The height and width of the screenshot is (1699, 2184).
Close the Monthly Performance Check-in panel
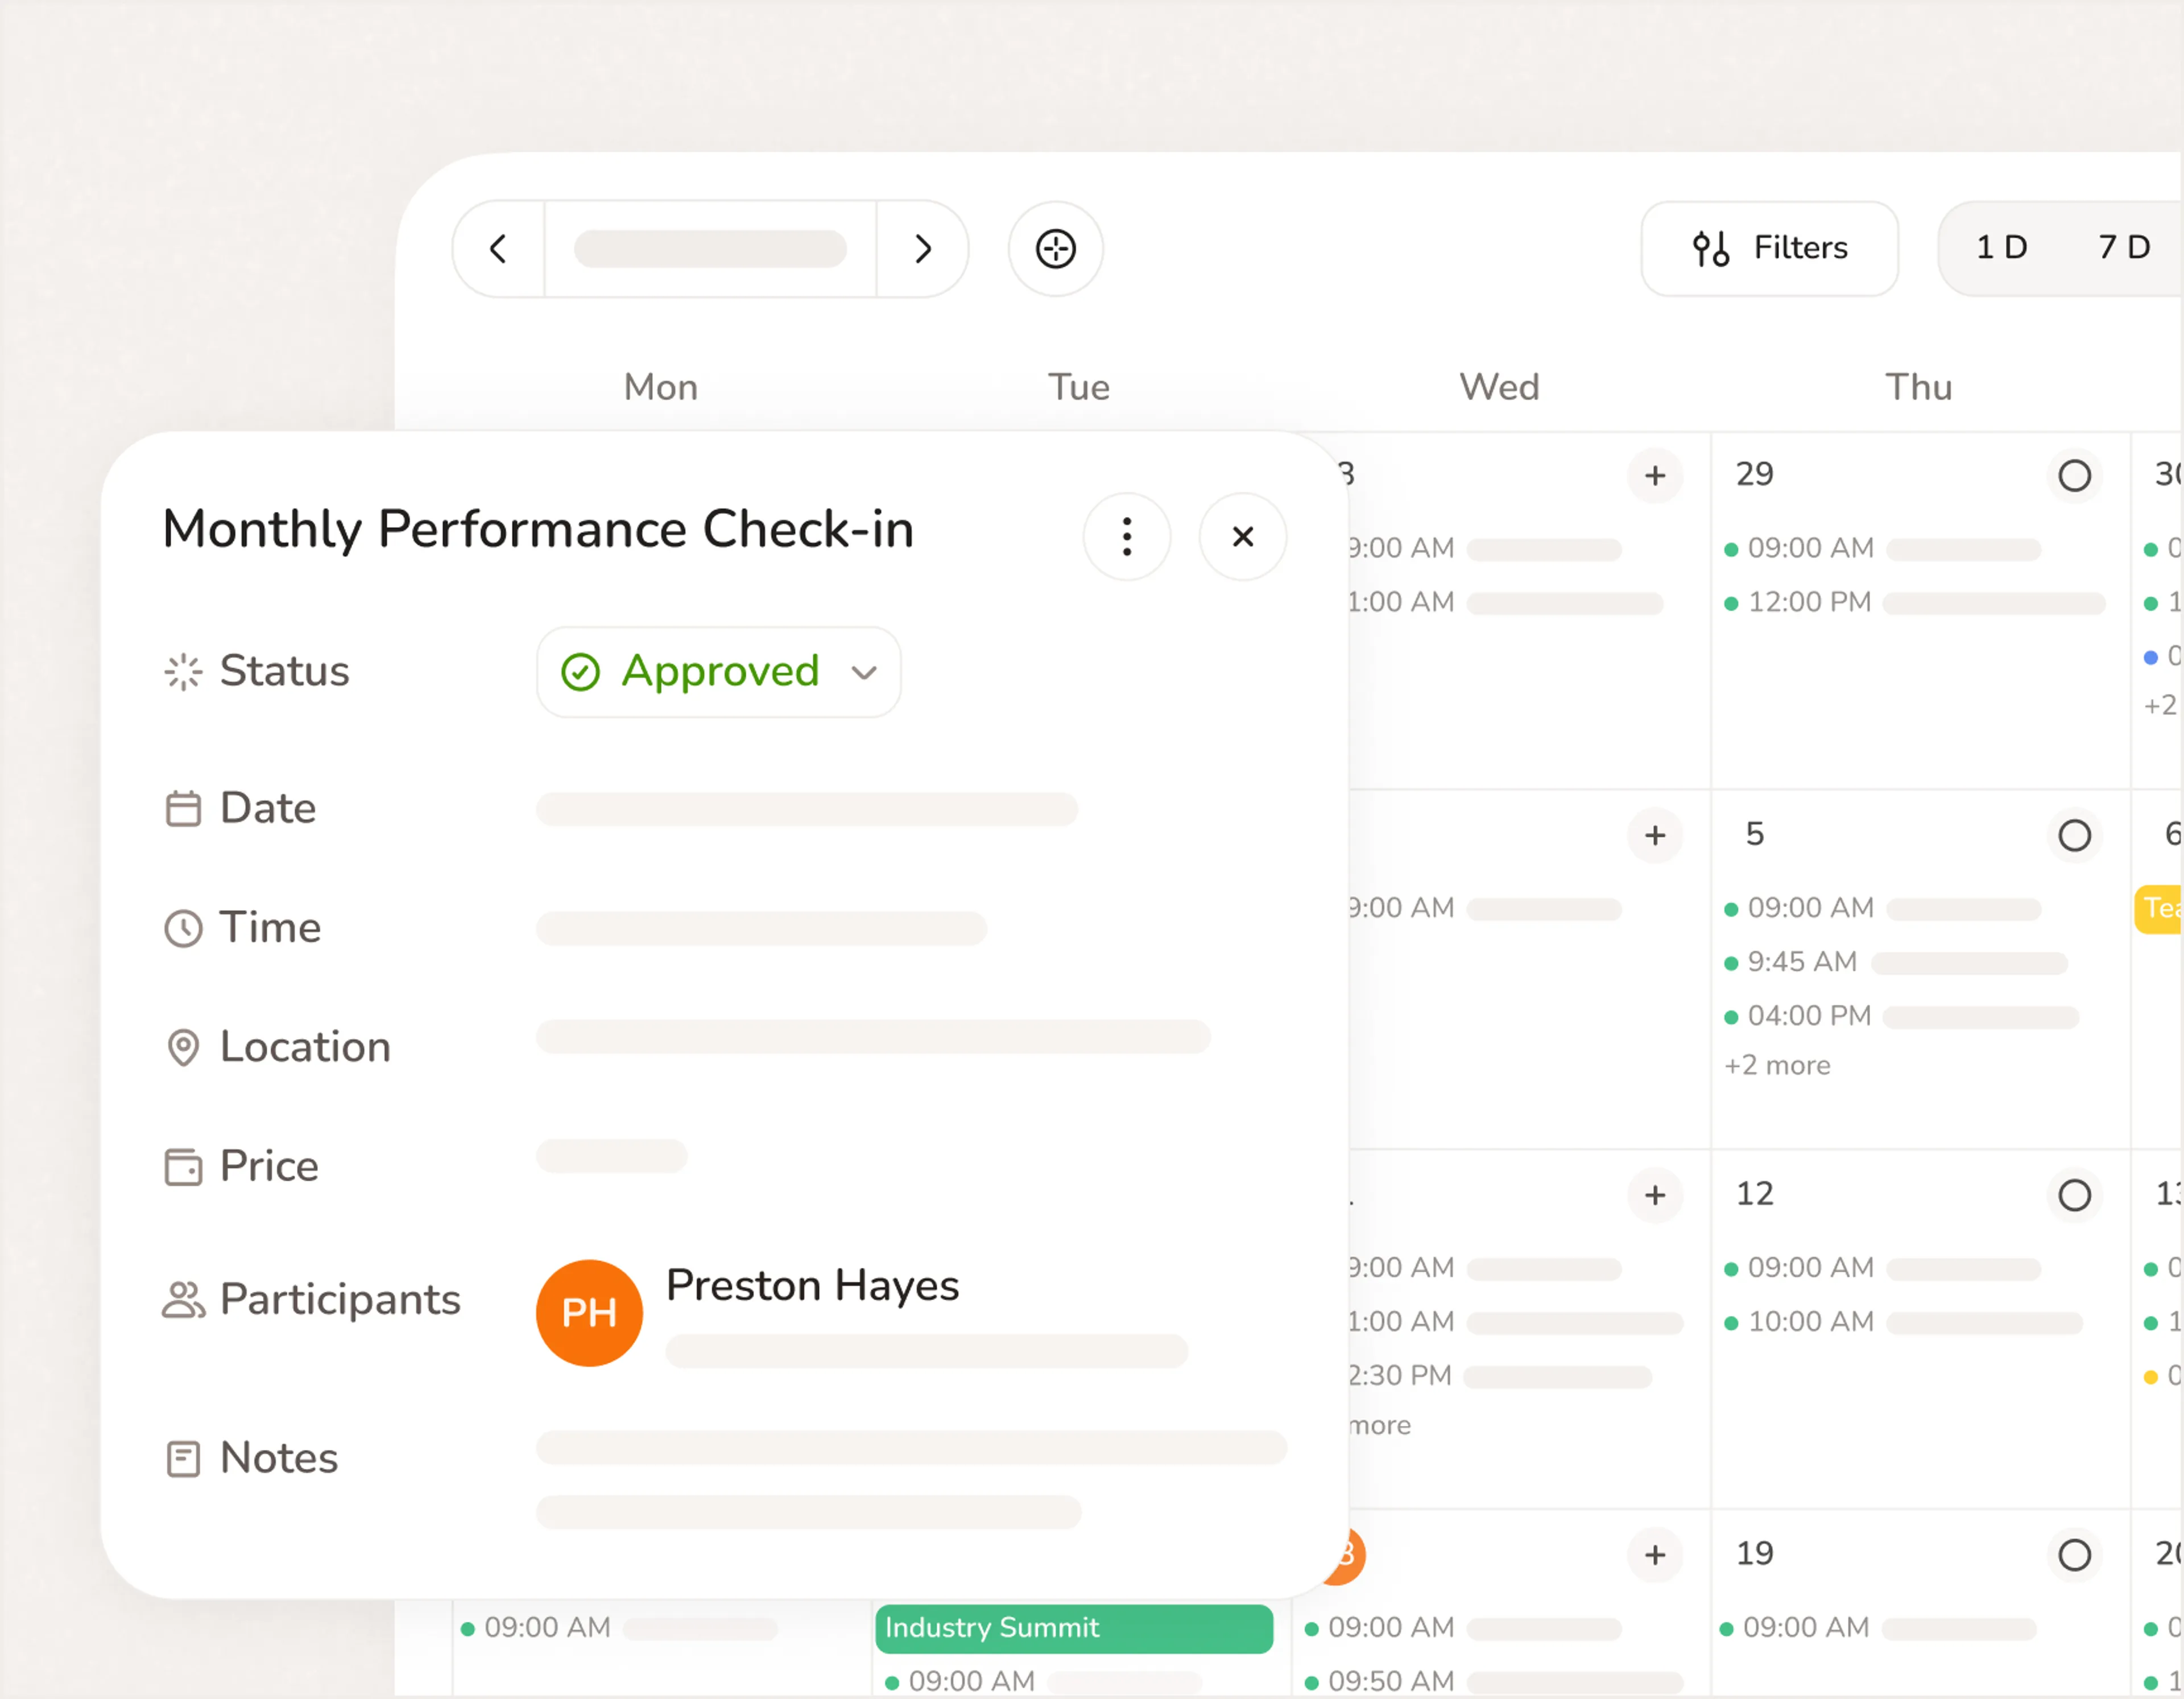[1242, 537]
